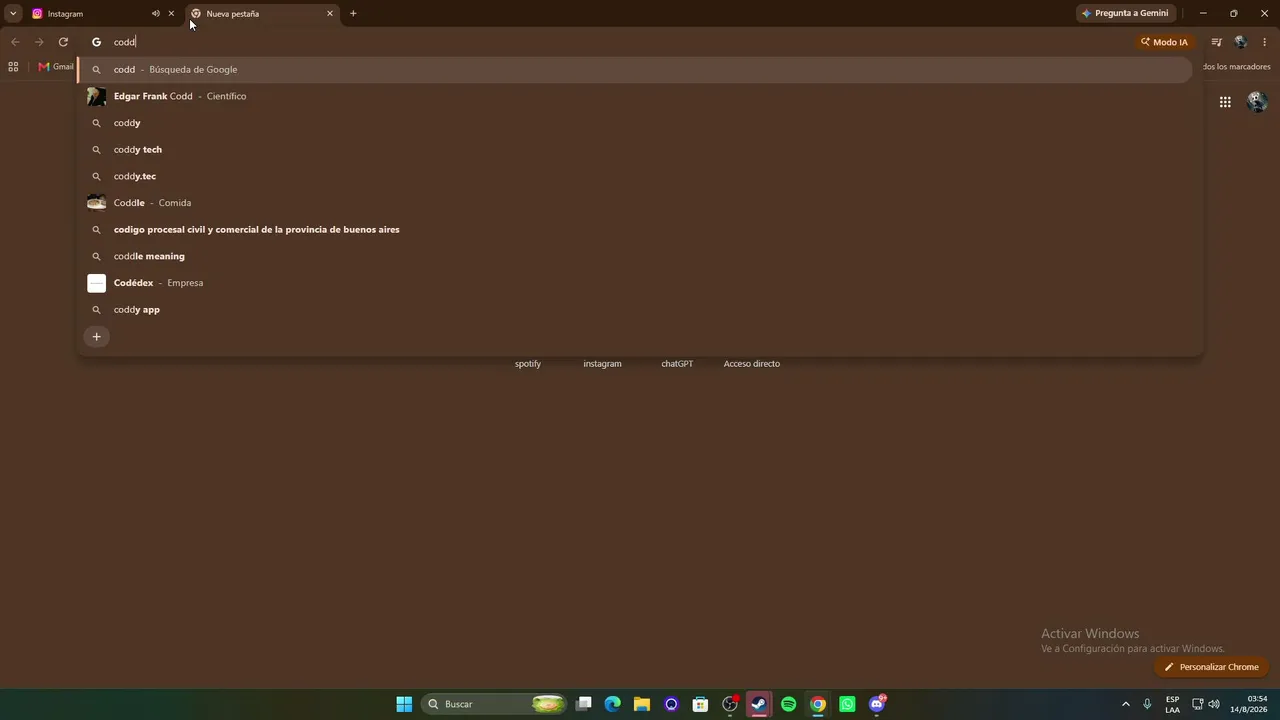Image resolution: width=1280 pixels, height=720 pixels.
Task: Click the taskbar Buscar search box
Action: pyautogui.click(x=495, y=704)
